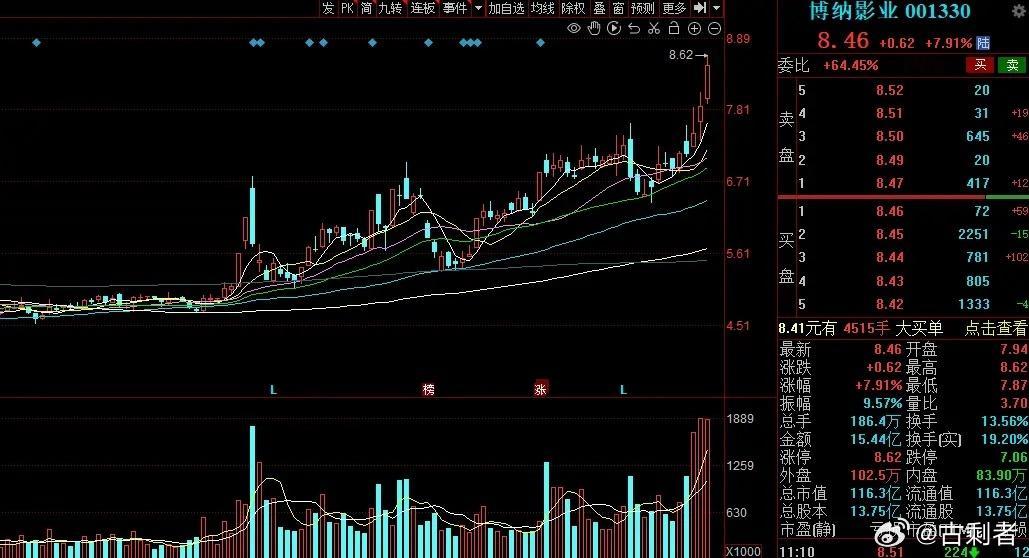
Task: Switch to 简 simplified view
Action: point(366,8)
